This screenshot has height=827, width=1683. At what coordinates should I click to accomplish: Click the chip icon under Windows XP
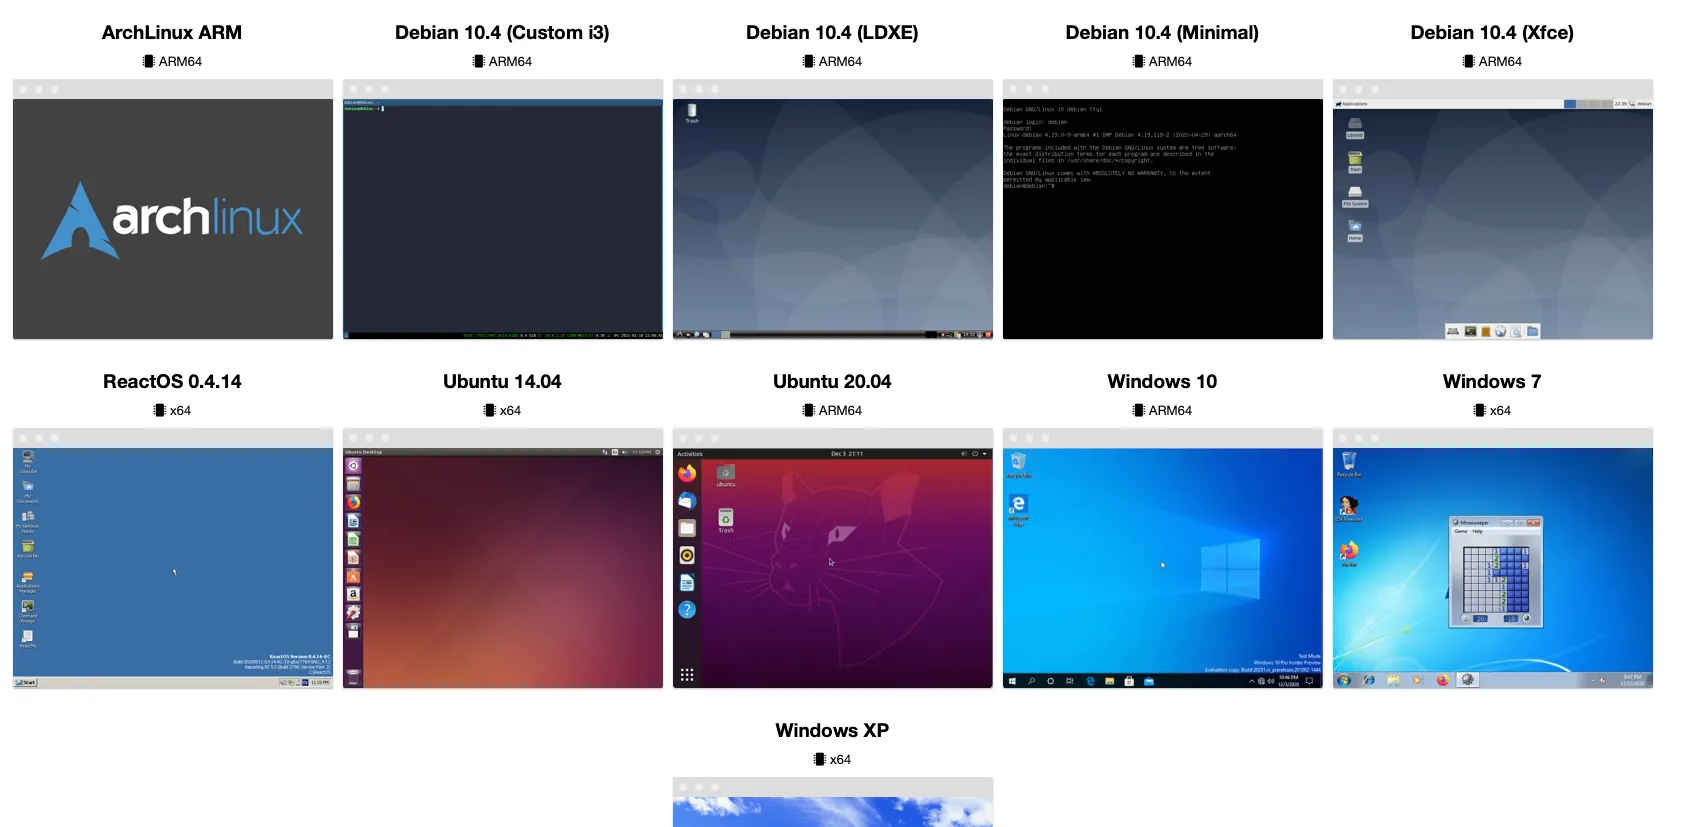tap(819, 759)
